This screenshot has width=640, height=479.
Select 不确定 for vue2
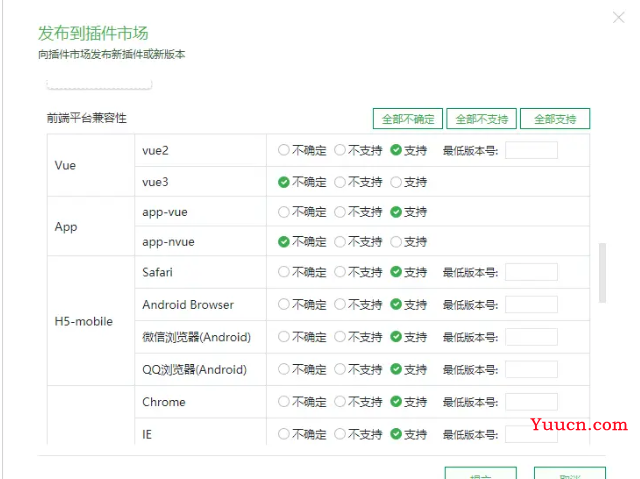284,150
